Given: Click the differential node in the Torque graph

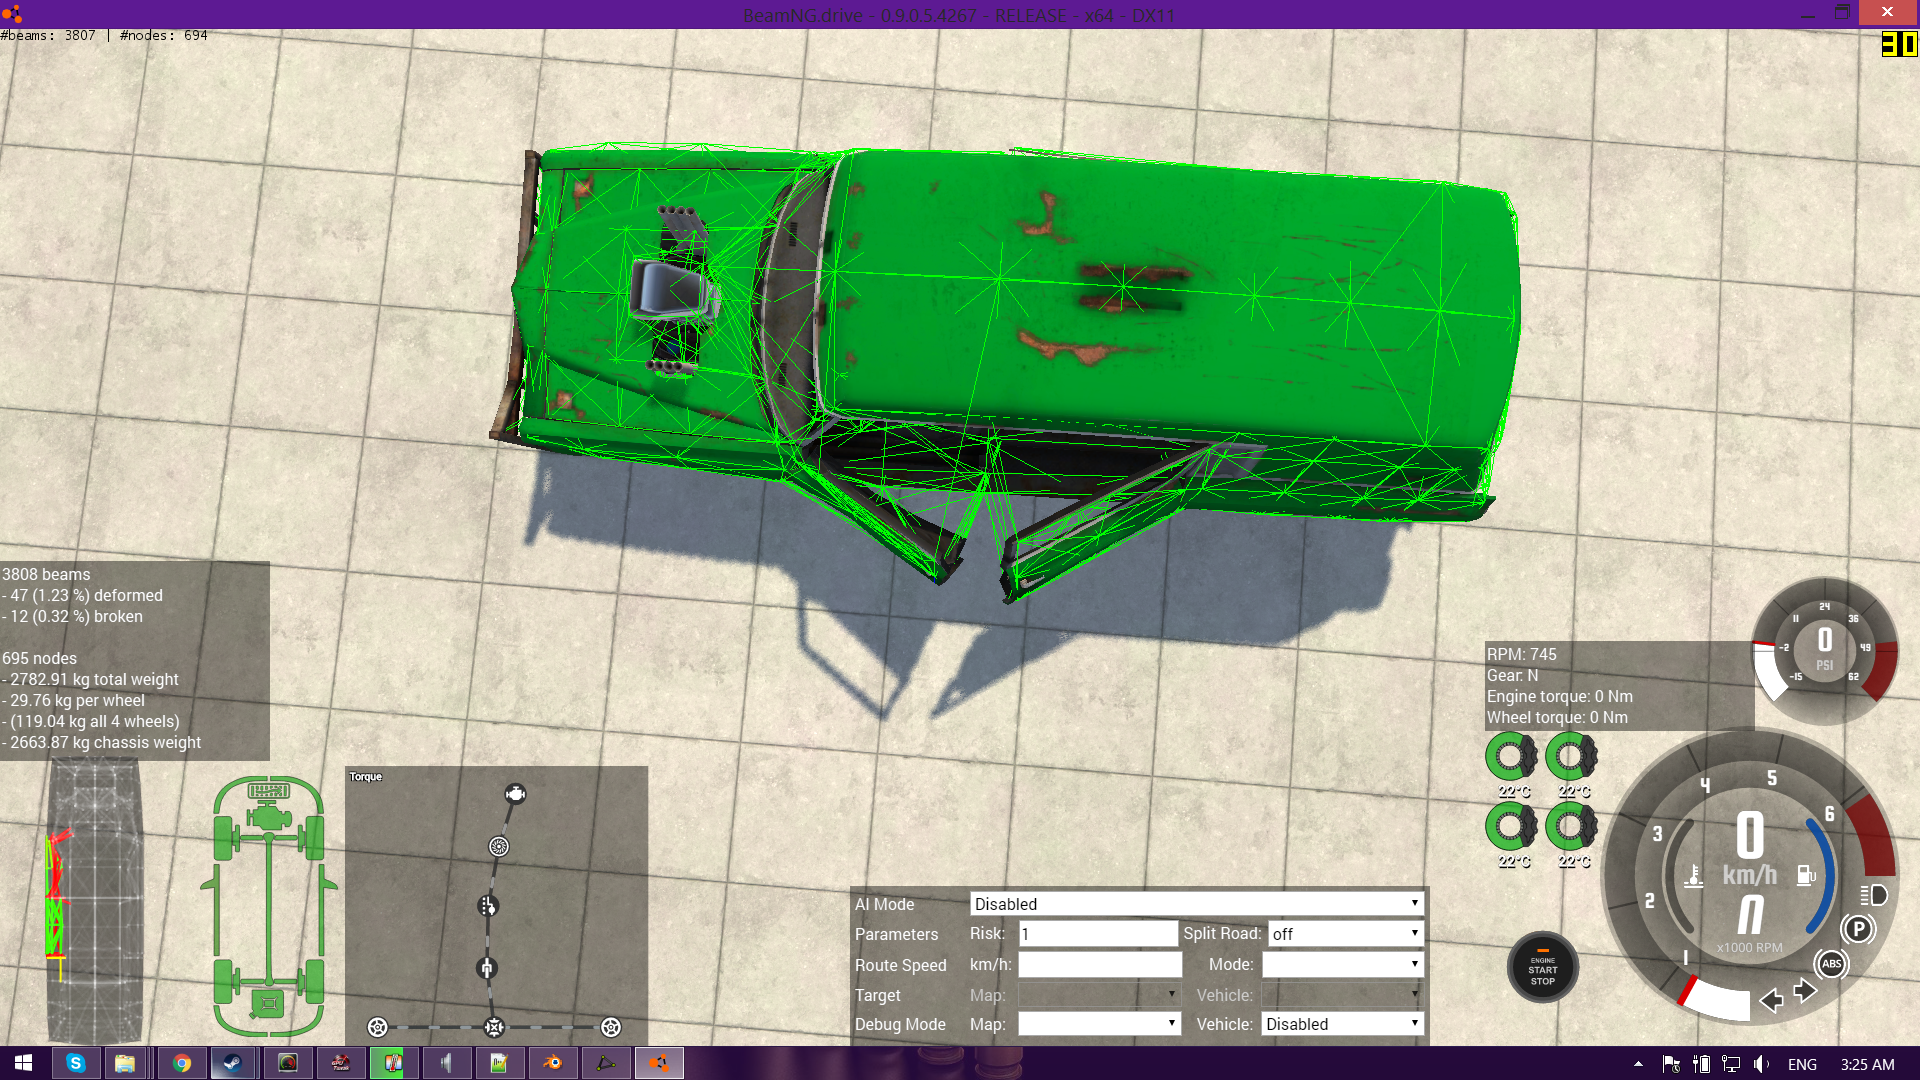Looking at the screenshot, I should 494,1027.
